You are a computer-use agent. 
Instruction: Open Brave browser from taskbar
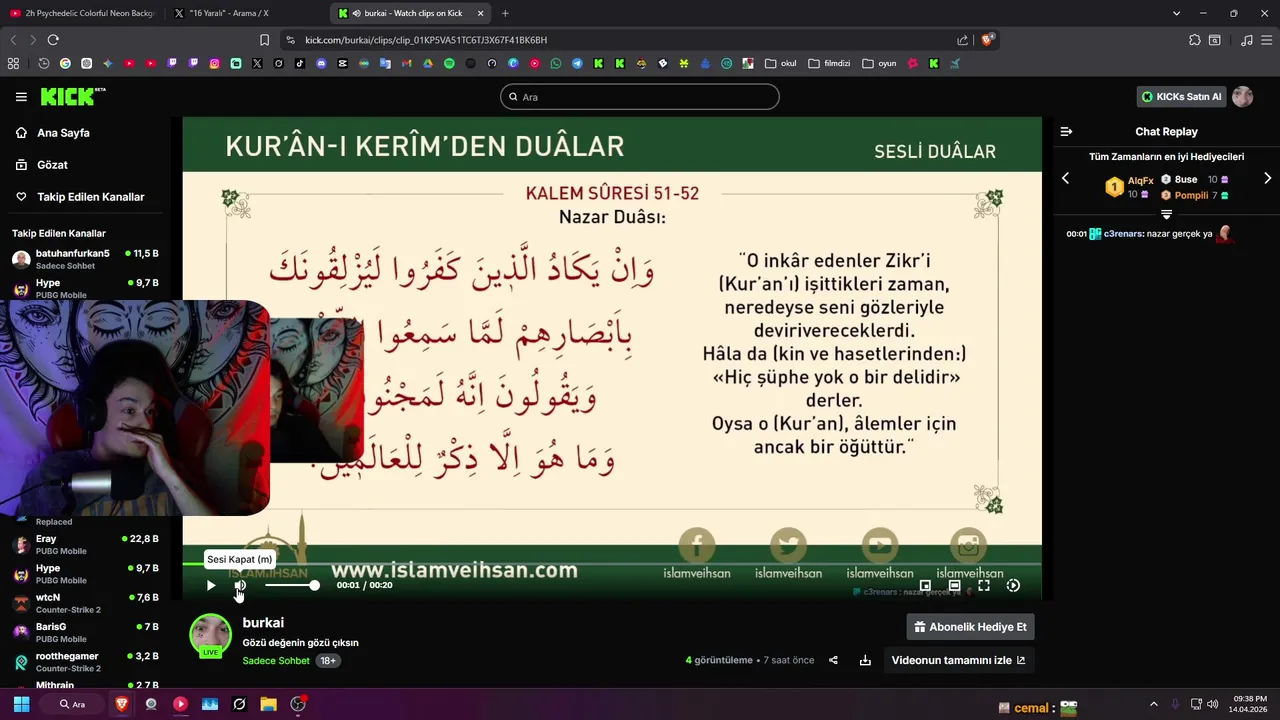point(121,704)
